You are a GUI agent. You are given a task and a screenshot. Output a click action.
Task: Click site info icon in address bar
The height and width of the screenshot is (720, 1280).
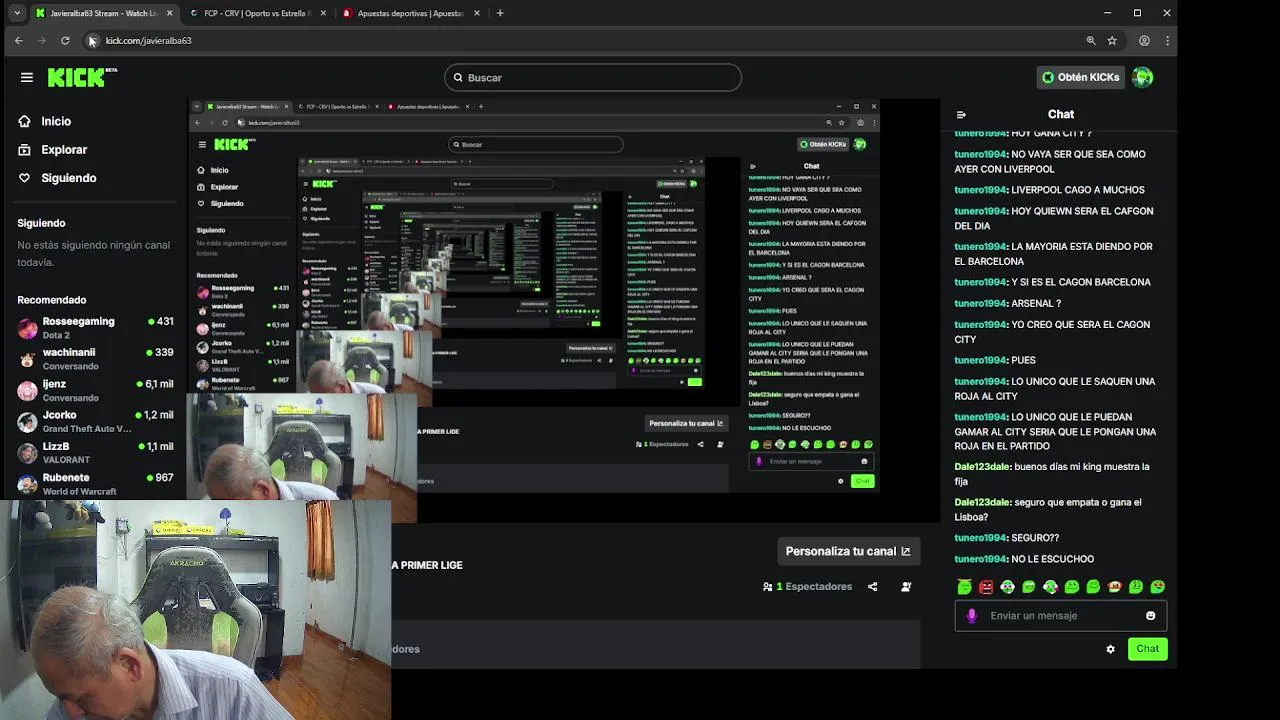[92, 40]
